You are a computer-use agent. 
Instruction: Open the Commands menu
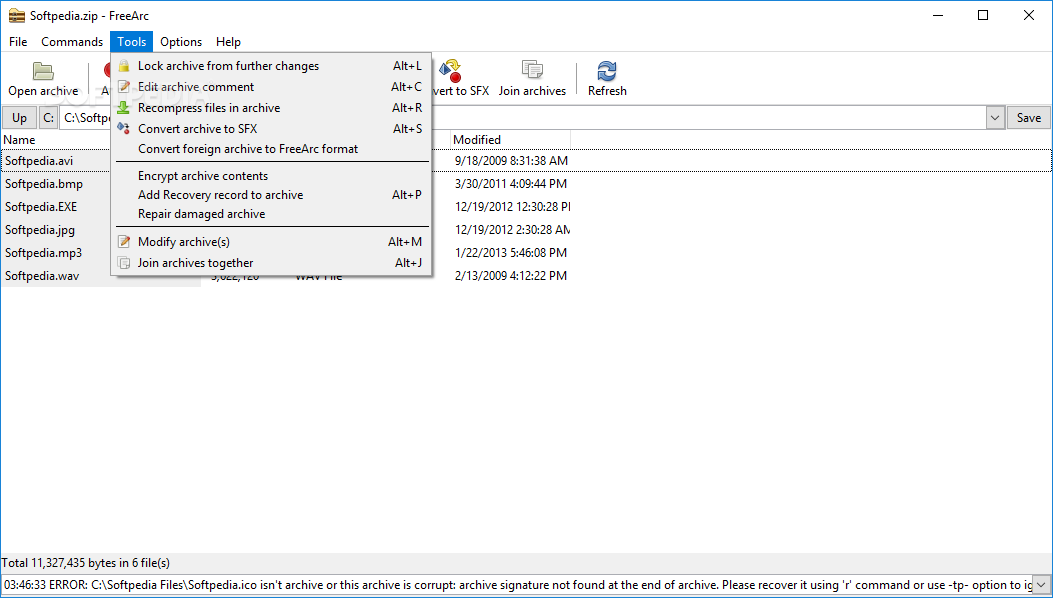[x=72, y=42]
